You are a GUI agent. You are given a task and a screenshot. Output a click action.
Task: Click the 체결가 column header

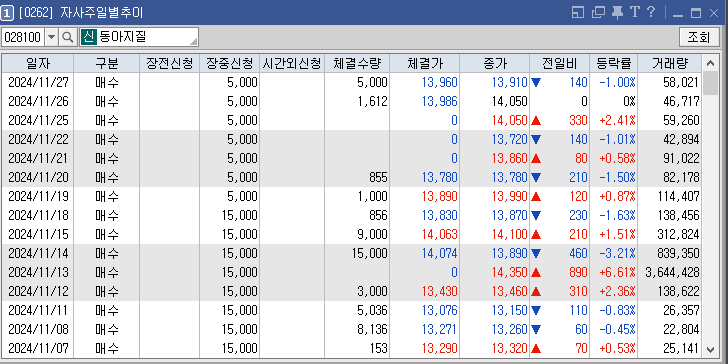424,63
